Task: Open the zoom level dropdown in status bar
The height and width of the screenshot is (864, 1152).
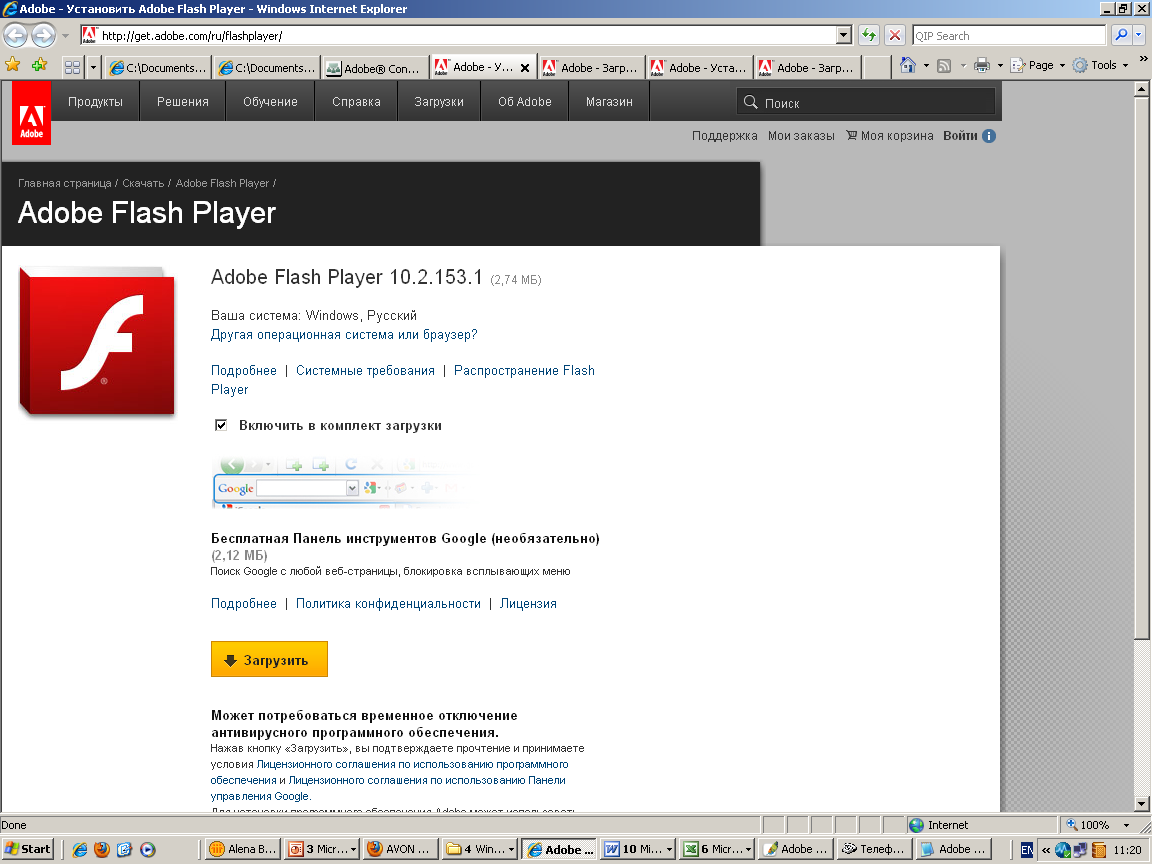Action: click(1126, 825)
